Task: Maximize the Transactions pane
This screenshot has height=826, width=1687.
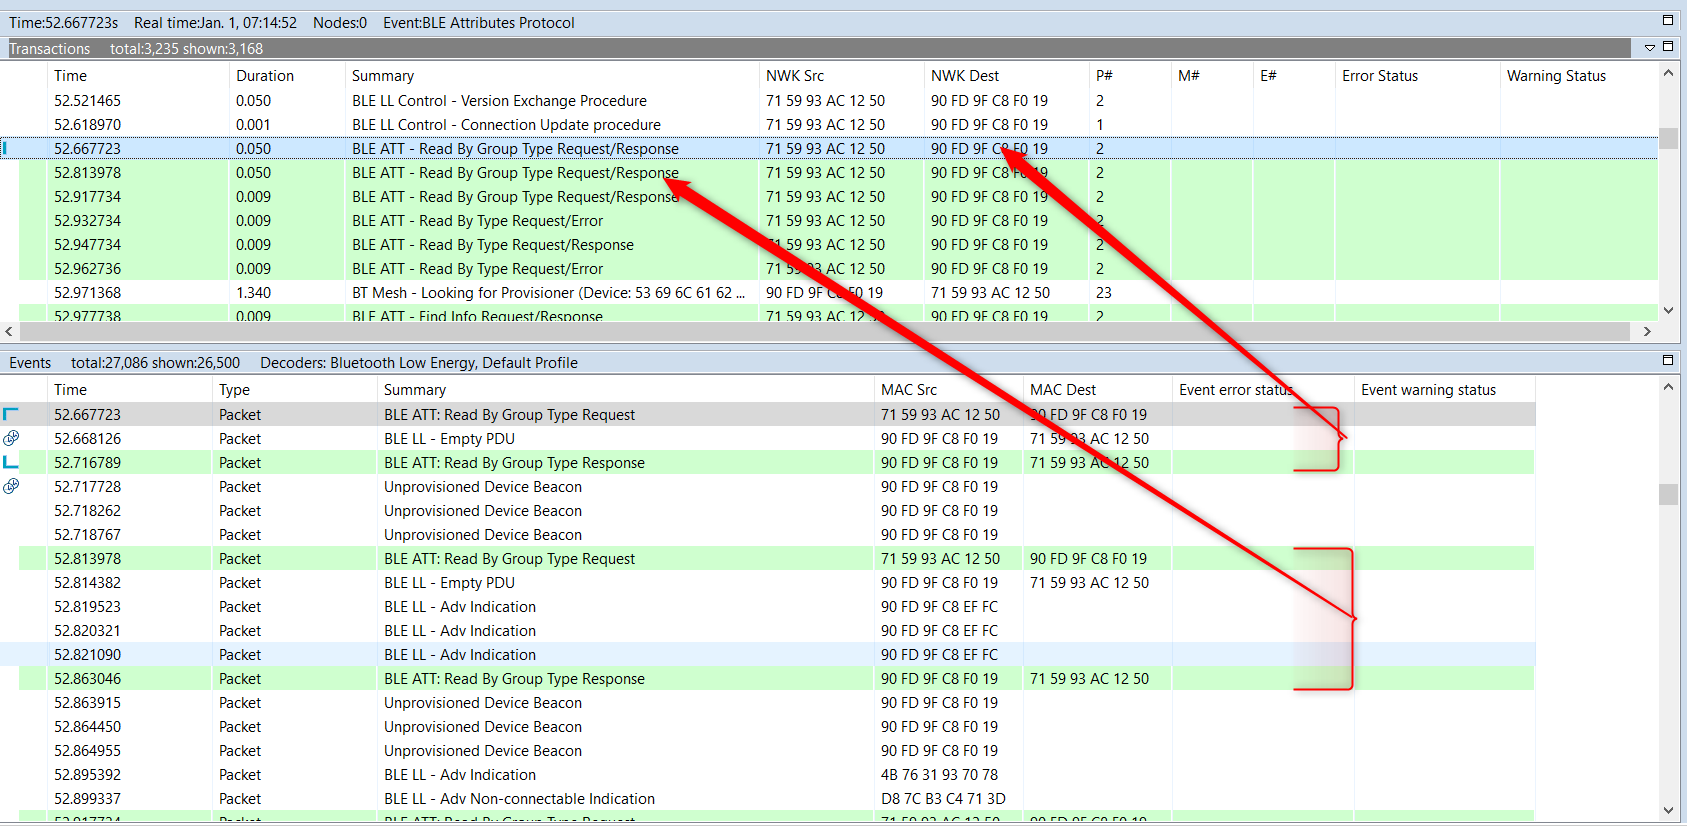Action: 1667,47
